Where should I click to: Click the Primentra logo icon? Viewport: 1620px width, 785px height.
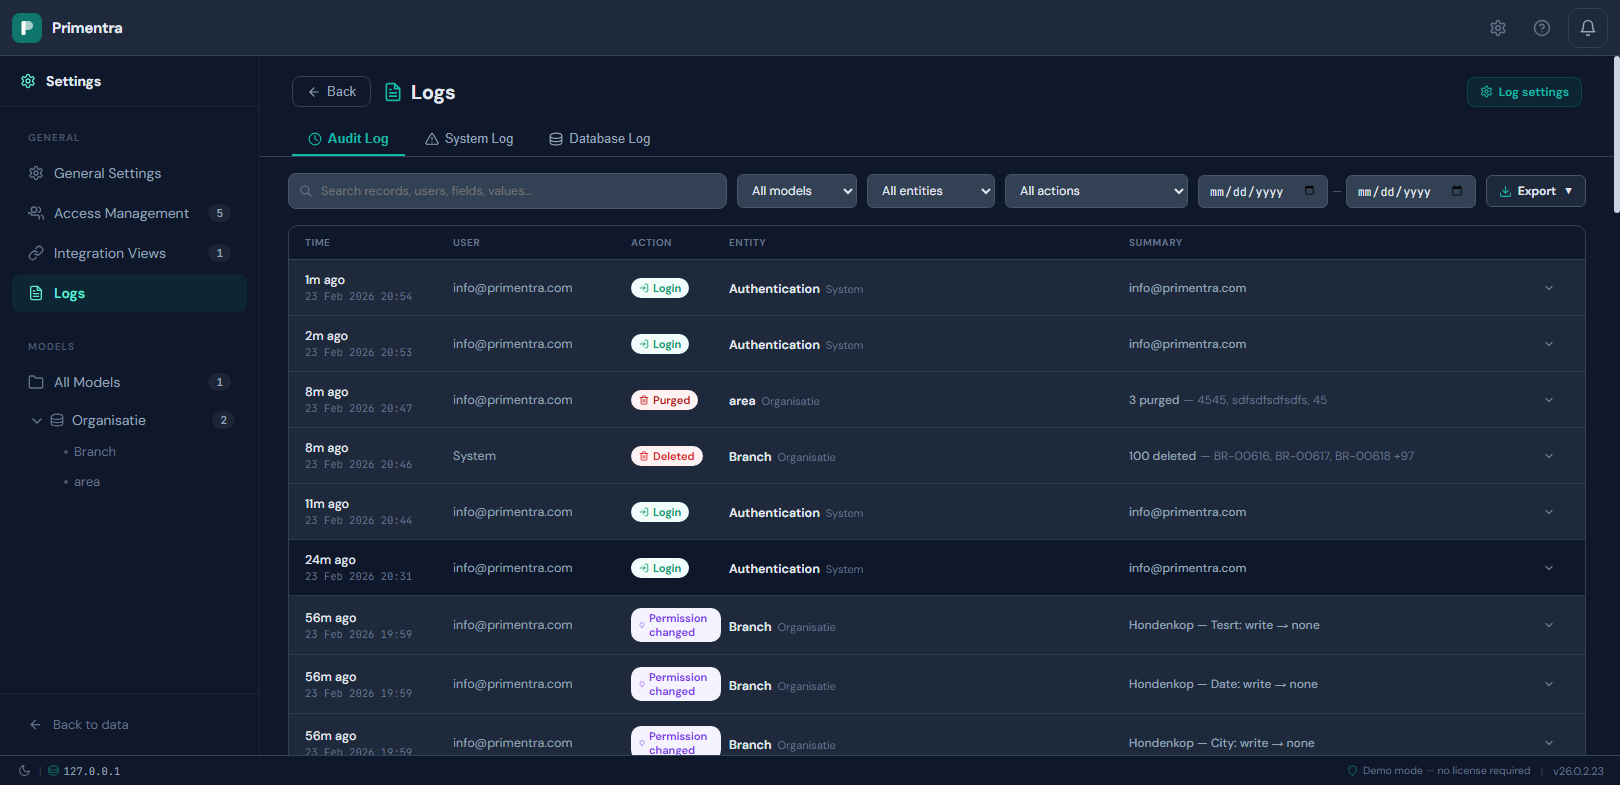(27, 28)
